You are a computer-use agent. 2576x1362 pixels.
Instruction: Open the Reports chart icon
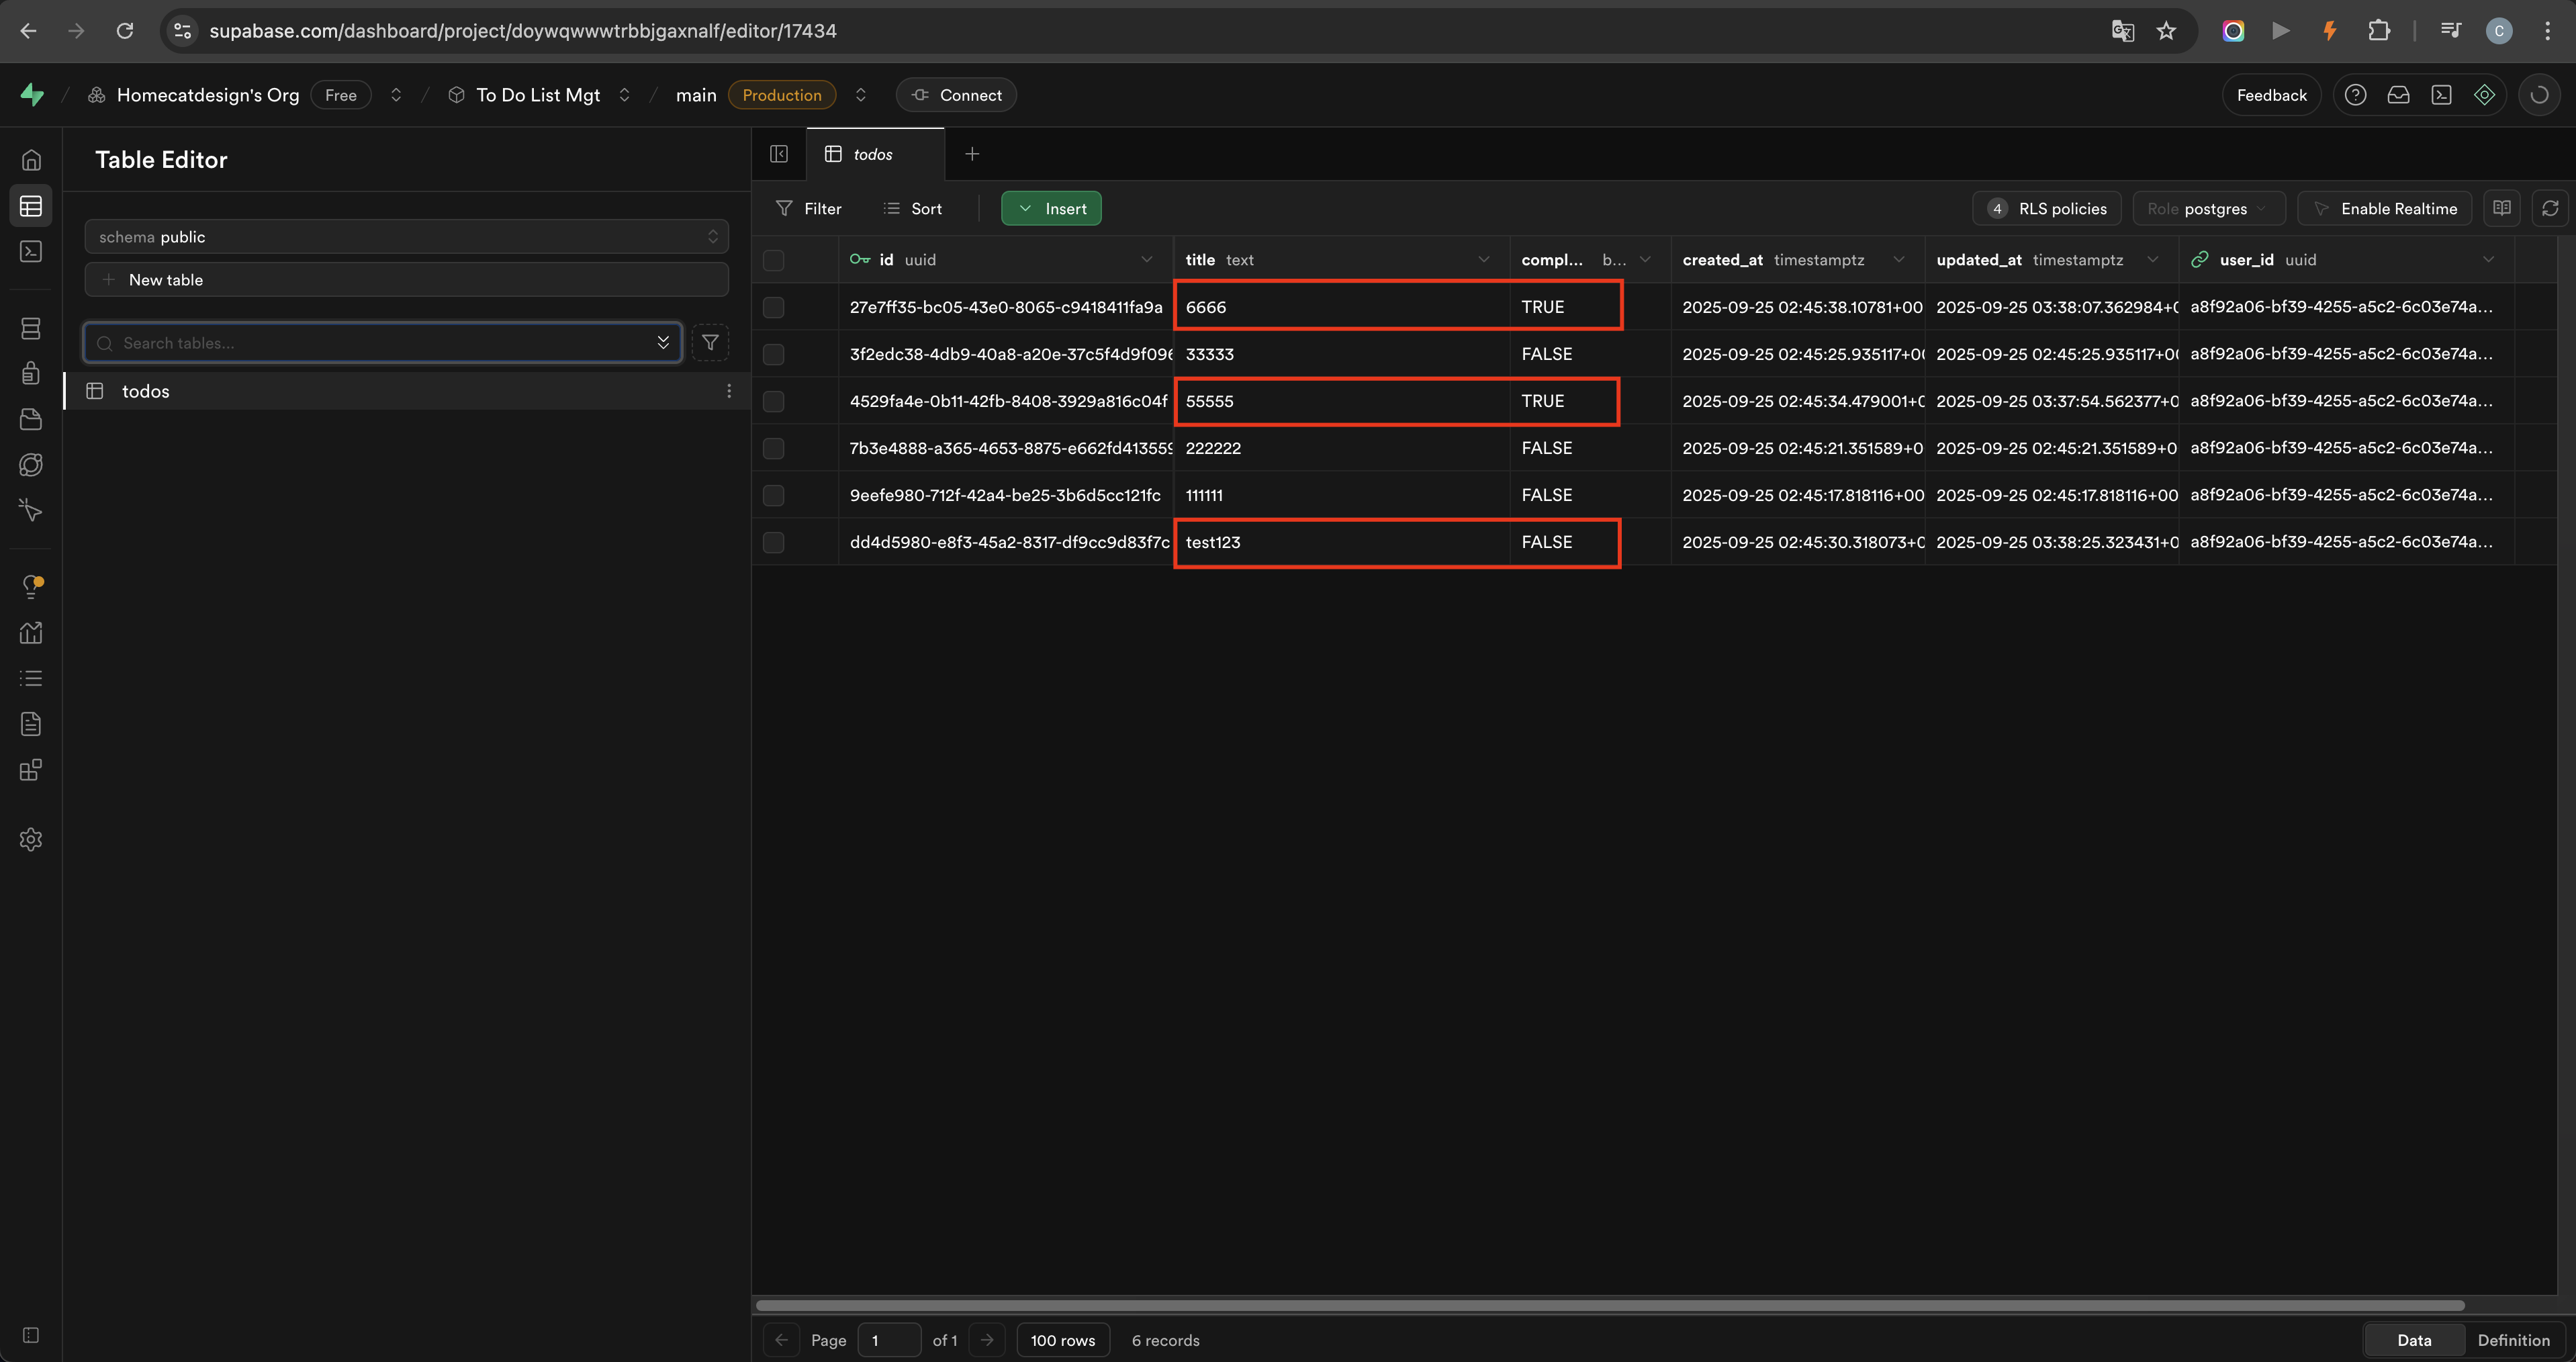coord(31,633)
